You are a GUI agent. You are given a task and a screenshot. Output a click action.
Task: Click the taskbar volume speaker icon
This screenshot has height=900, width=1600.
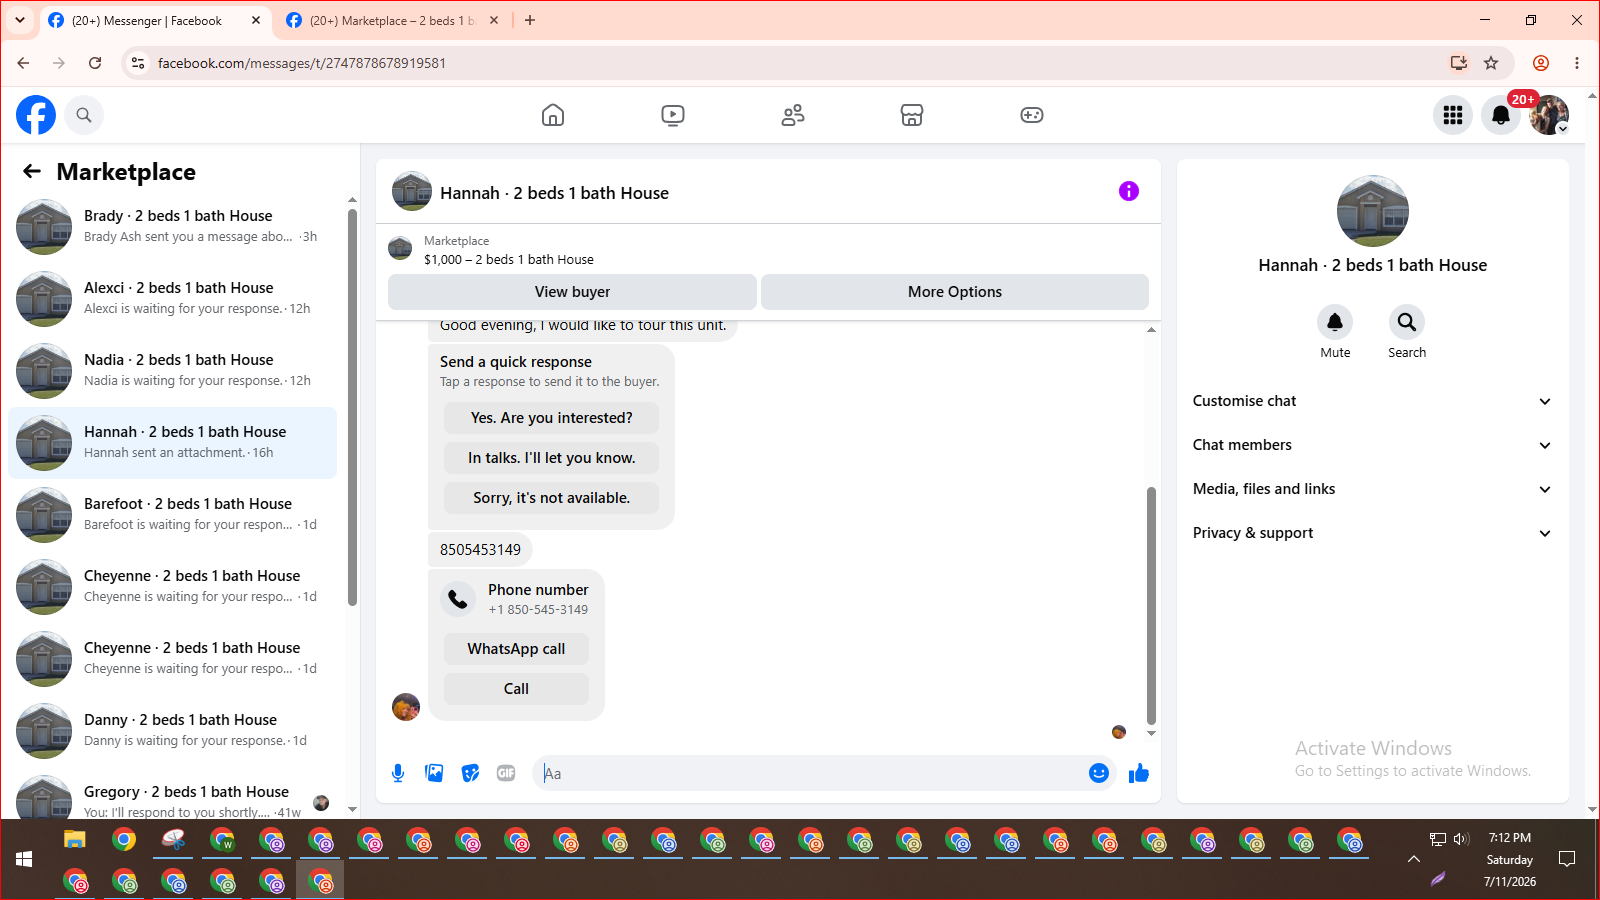tap(1461, 839)
